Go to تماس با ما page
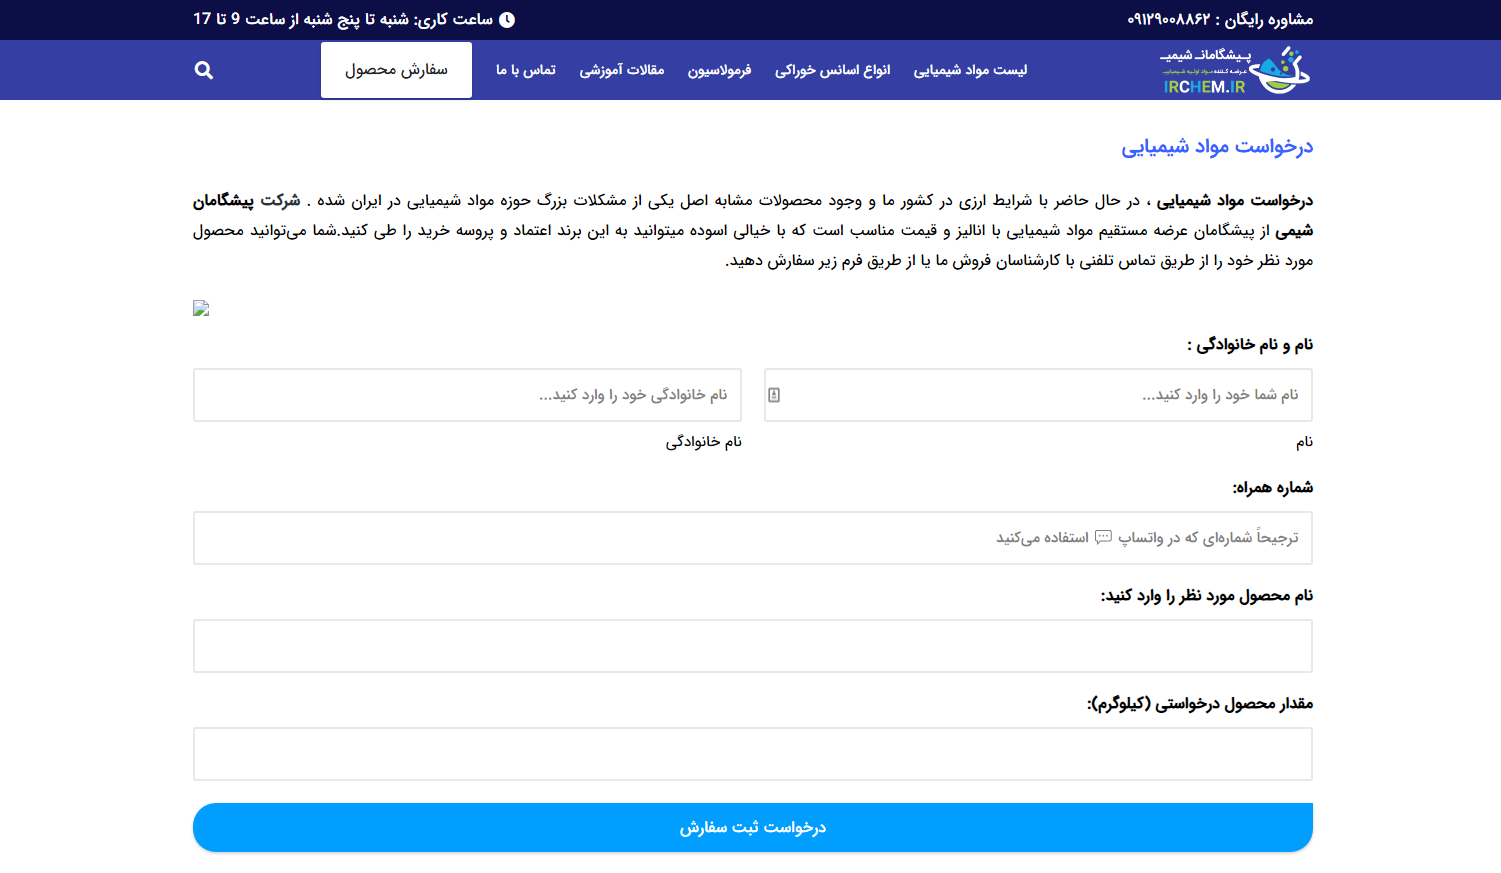 point(524,69)
